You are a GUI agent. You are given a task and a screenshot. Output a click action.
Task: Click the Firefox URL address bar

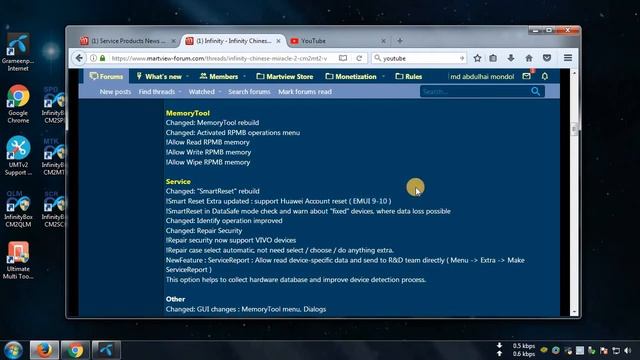219,58
